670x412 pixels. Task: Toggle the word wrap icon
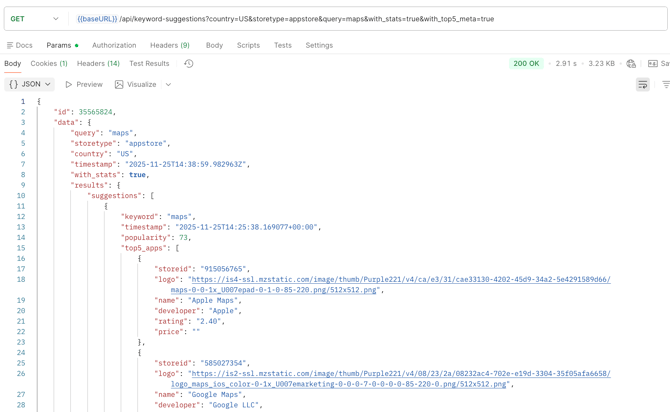[x=642, y=85]
